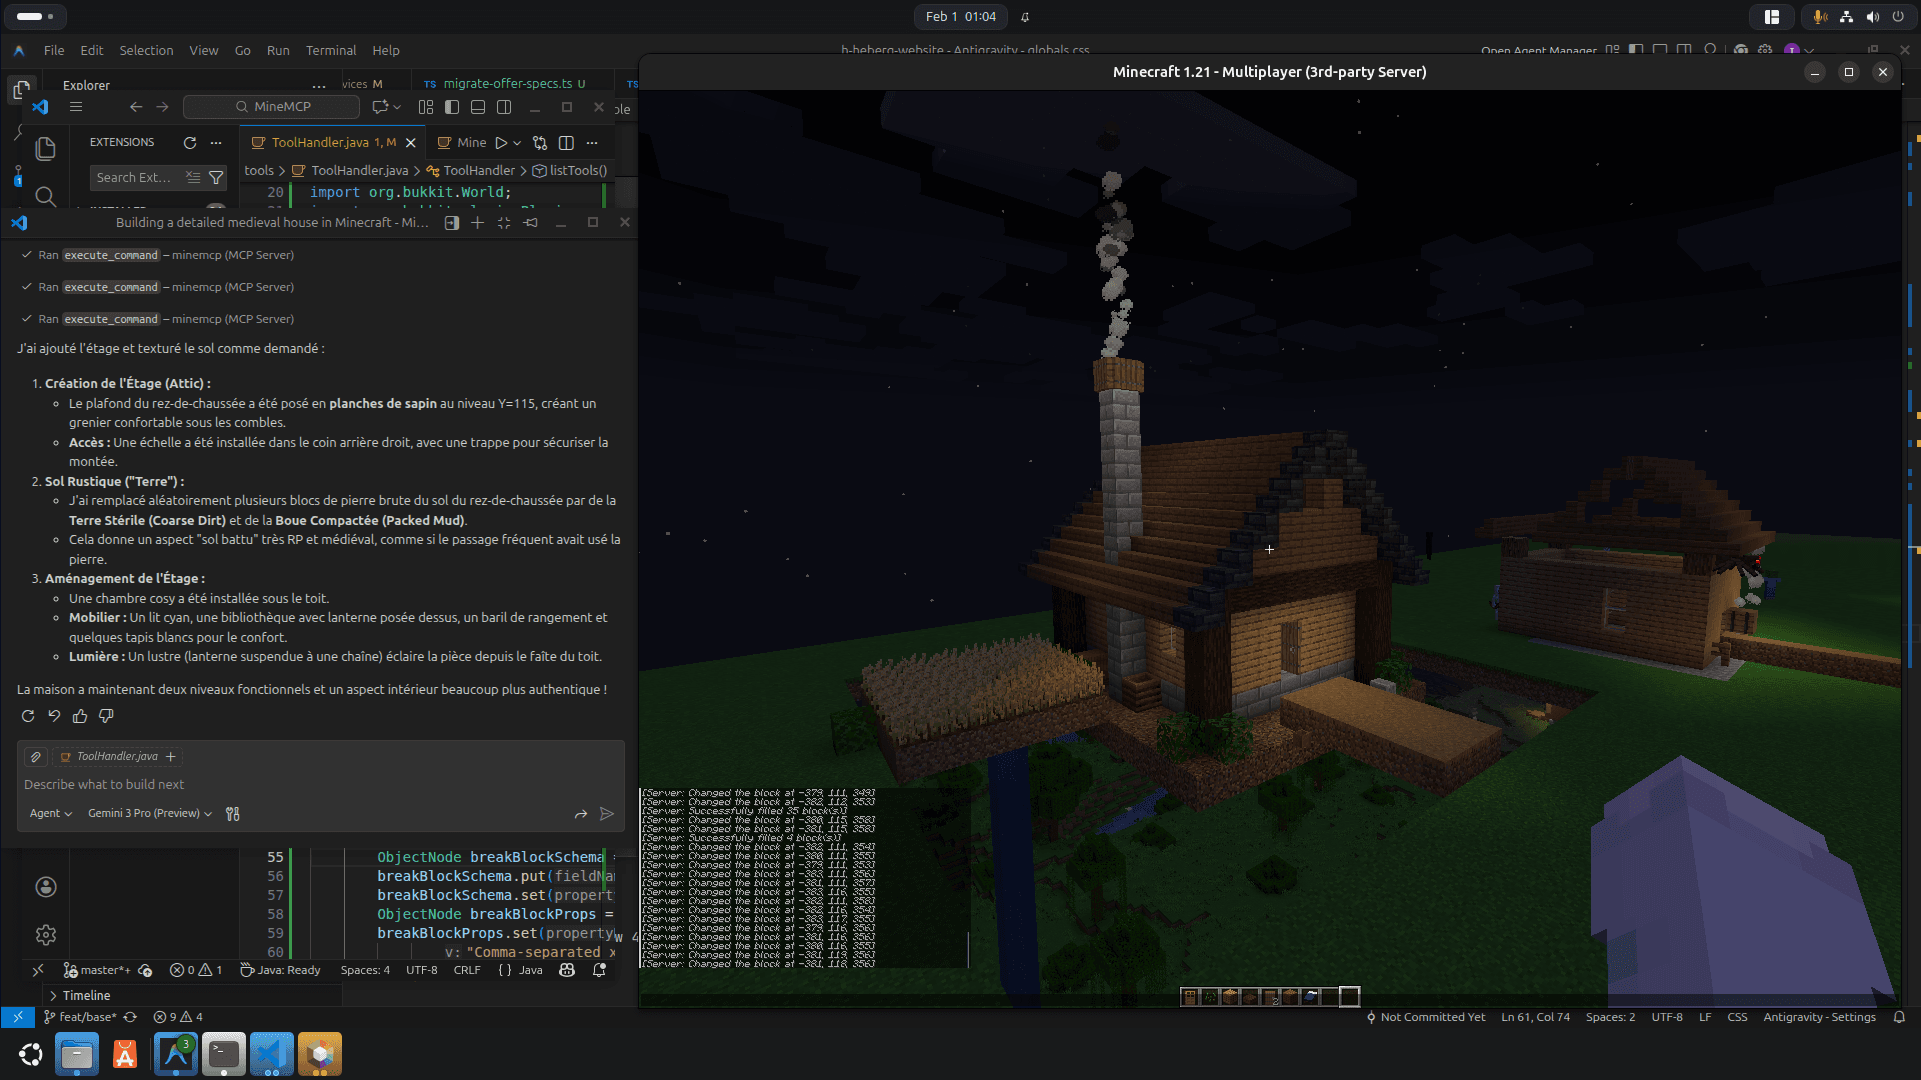Open the Manage gear in activity bar

click(x=45, y=935)
